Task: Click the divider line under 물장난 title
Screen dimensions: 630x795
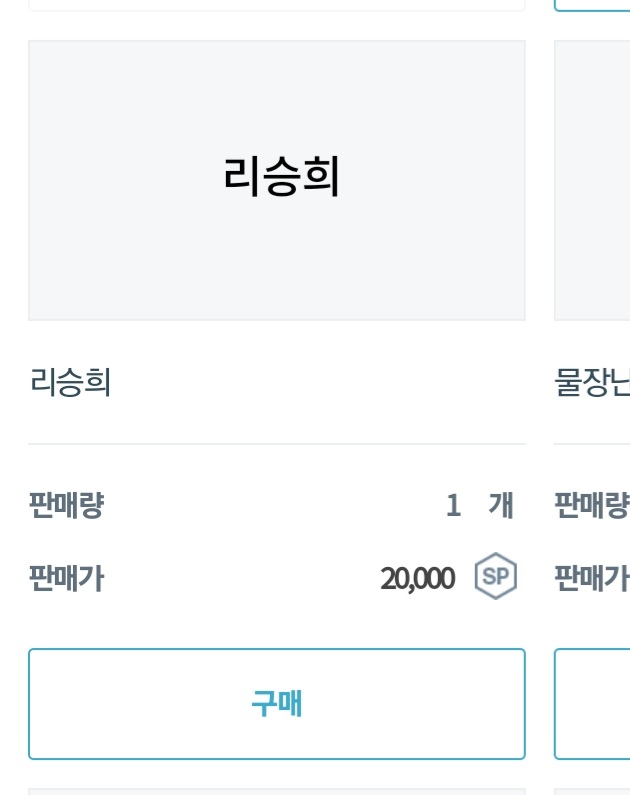Action: point(592,443)
